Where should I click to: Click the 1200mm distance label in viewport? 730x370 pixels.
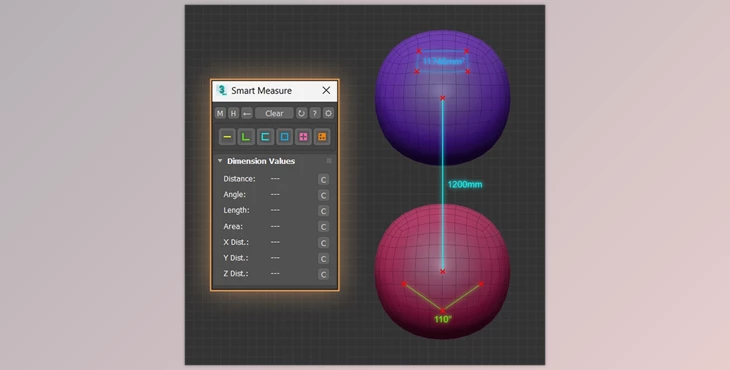465,184
